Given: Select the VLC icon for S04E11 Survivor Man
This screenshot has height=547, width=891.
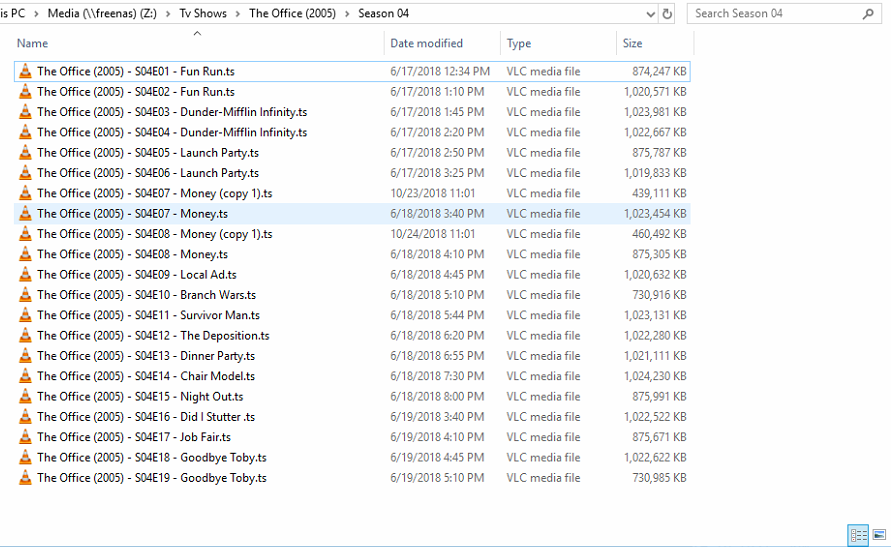Looking at the screenshot, I should [25, 315].
